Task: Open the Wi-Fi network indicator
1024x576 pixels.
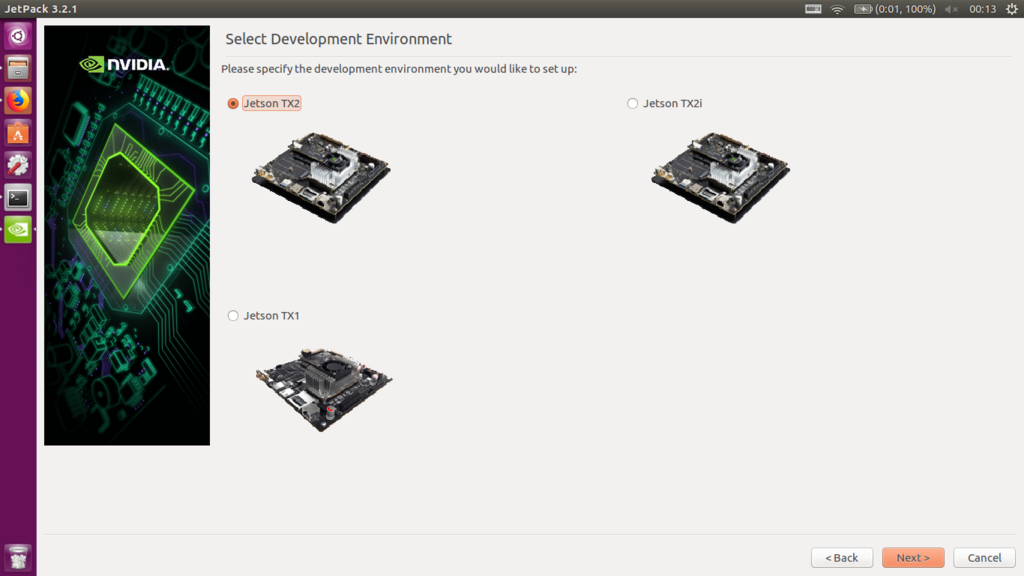Action: [837, 9]
